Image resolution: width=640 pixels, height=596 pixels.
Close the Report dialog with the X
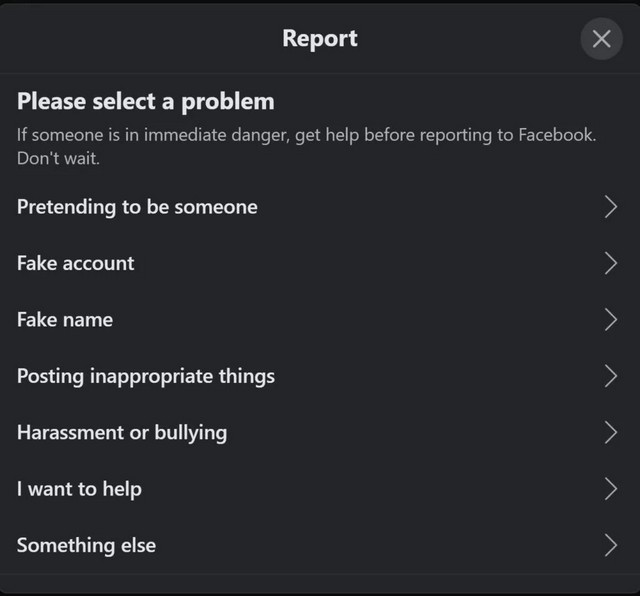pos(601,39)
